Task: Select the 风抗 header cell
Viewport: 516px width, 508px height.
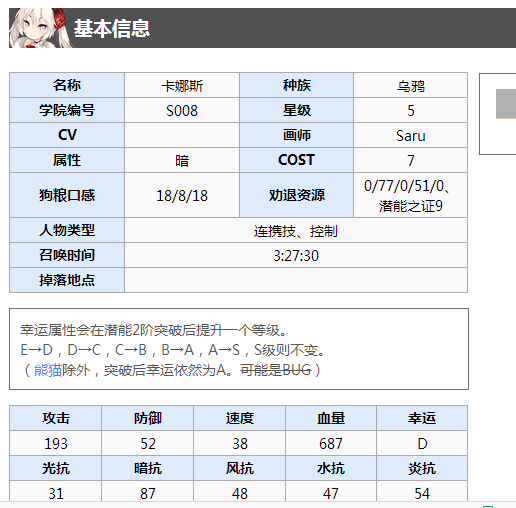Action: (x=240, y=468)
